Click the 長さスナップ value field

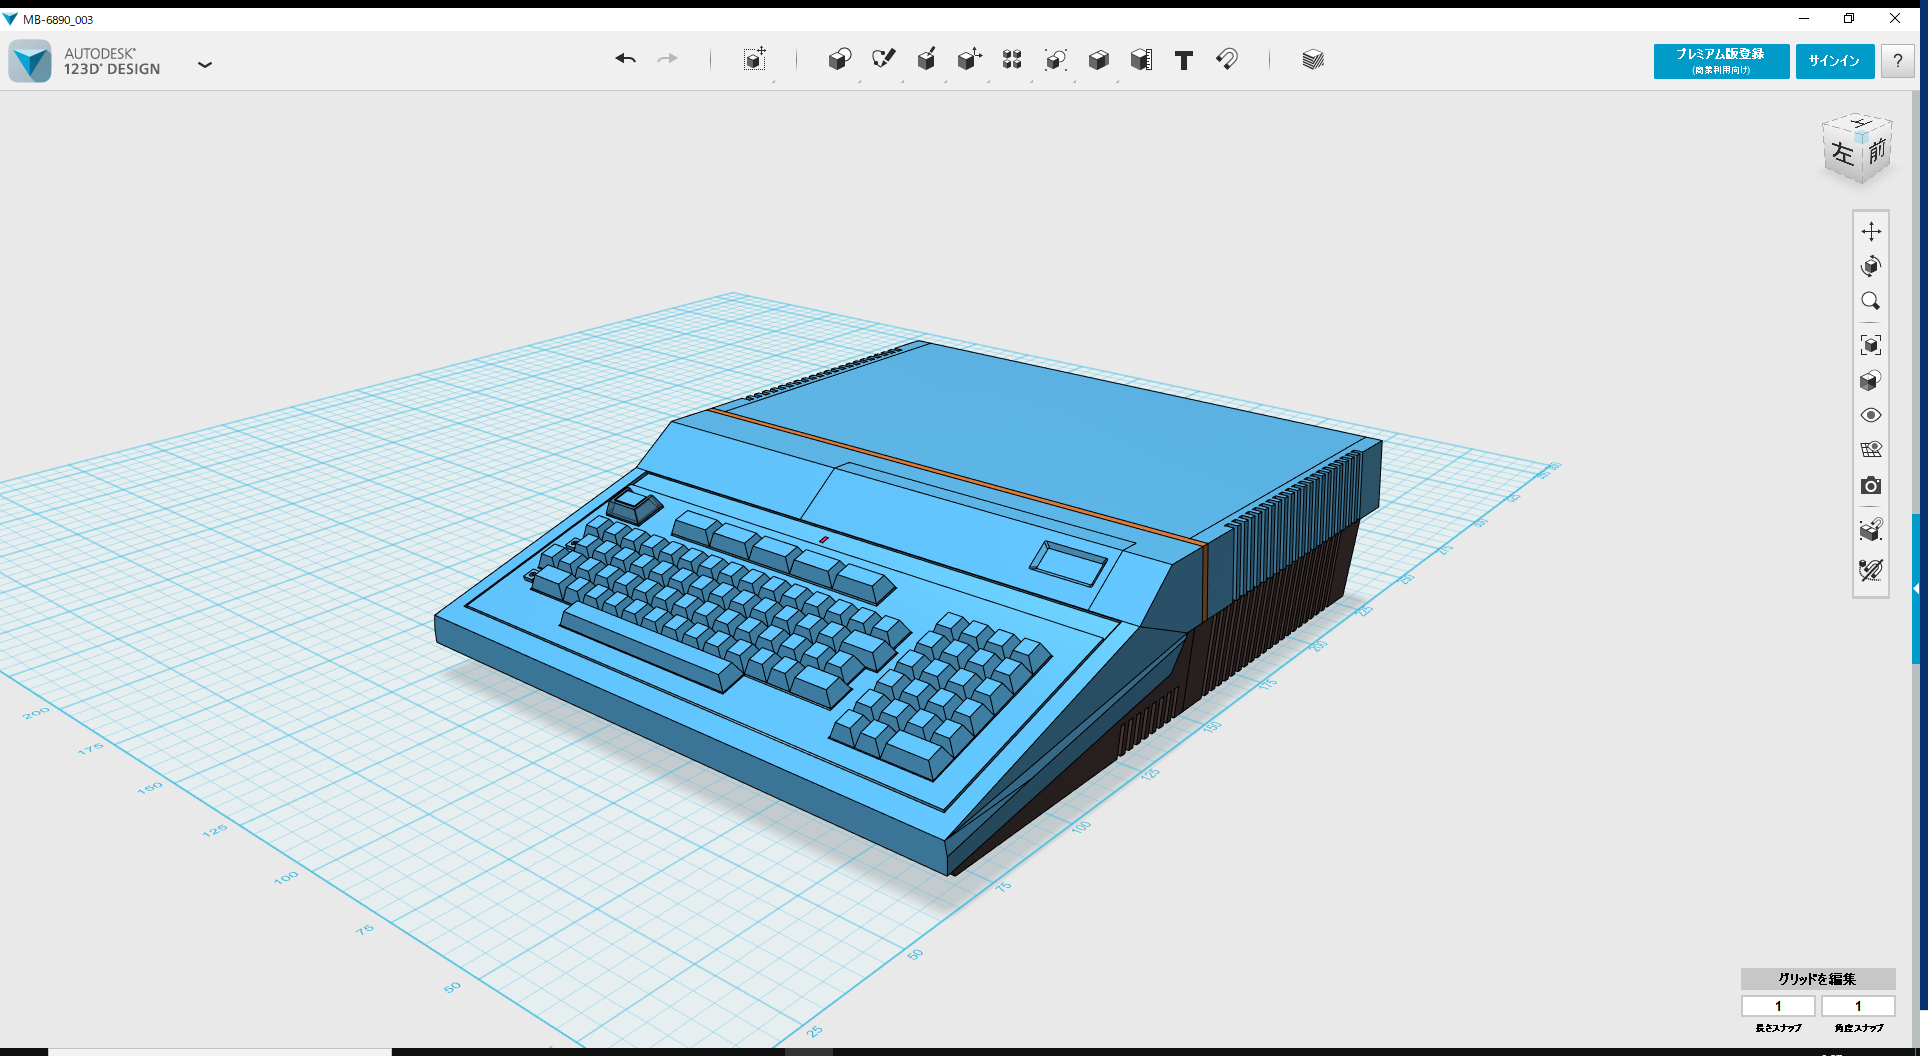[1778, 1006]
